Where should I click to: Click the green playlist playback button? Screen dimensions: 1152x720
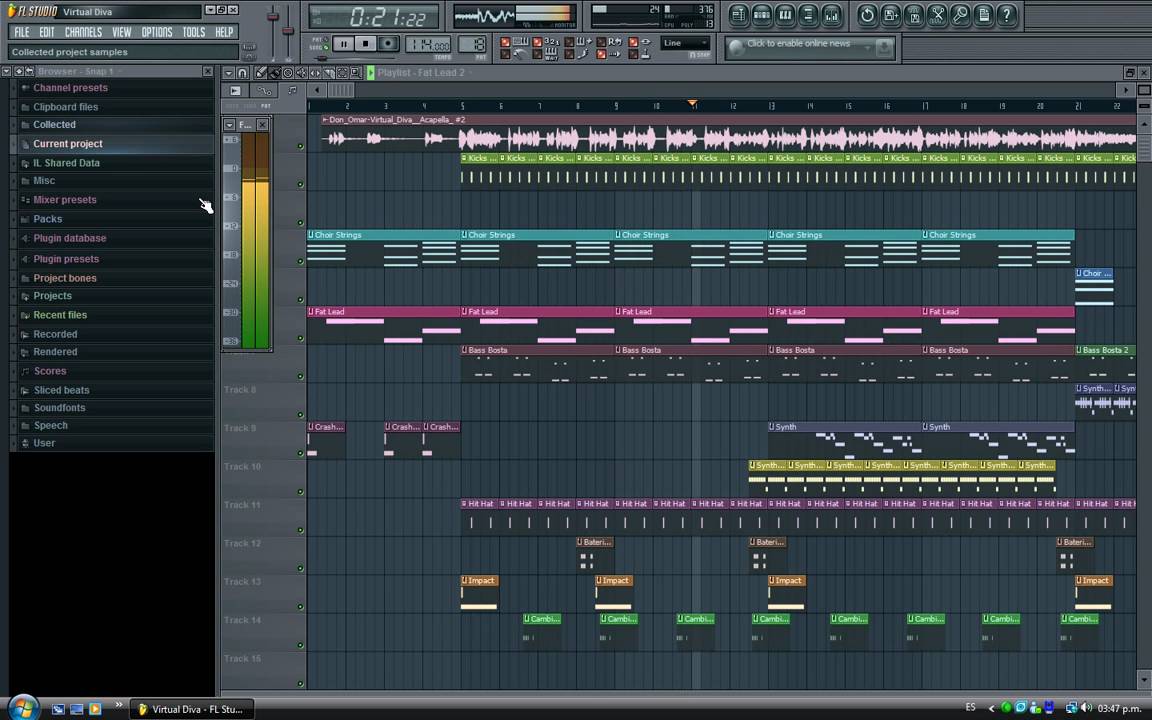click(371, 73)
